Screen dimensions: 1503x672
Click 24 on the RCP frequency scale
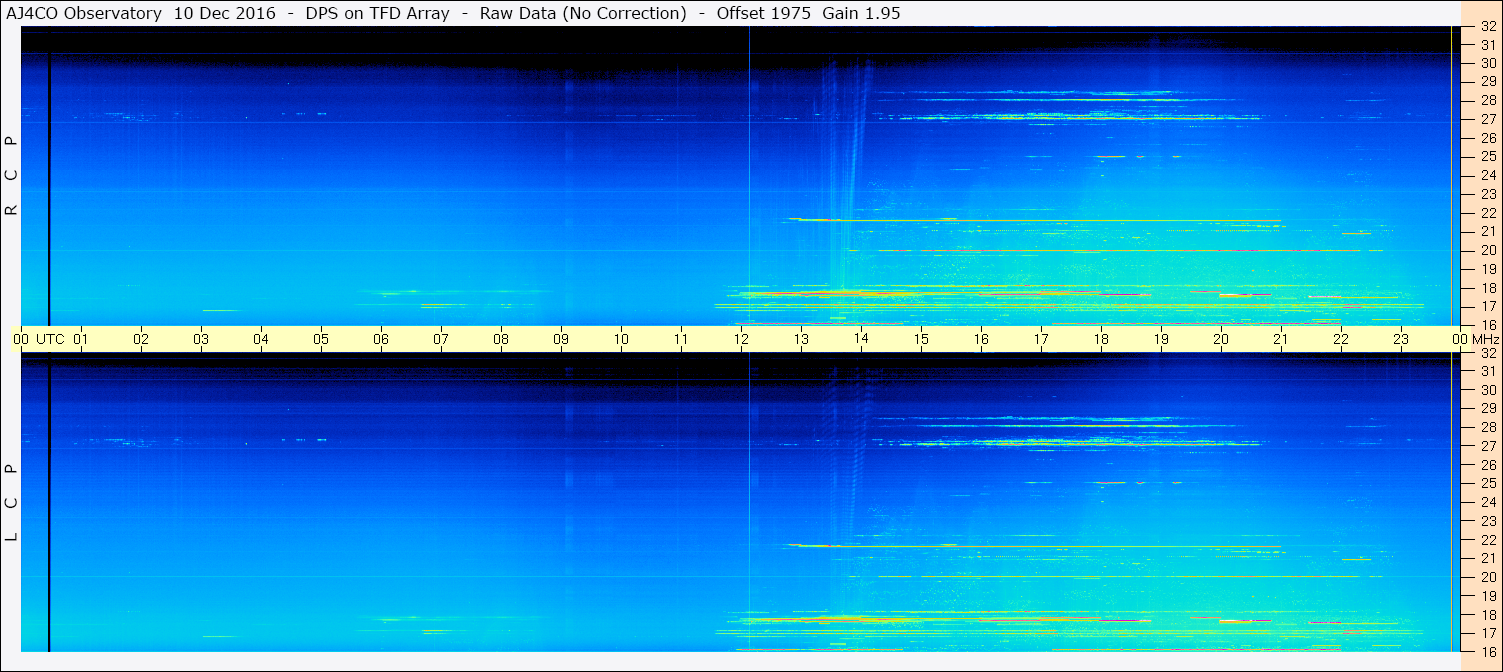pos(1488,175)
